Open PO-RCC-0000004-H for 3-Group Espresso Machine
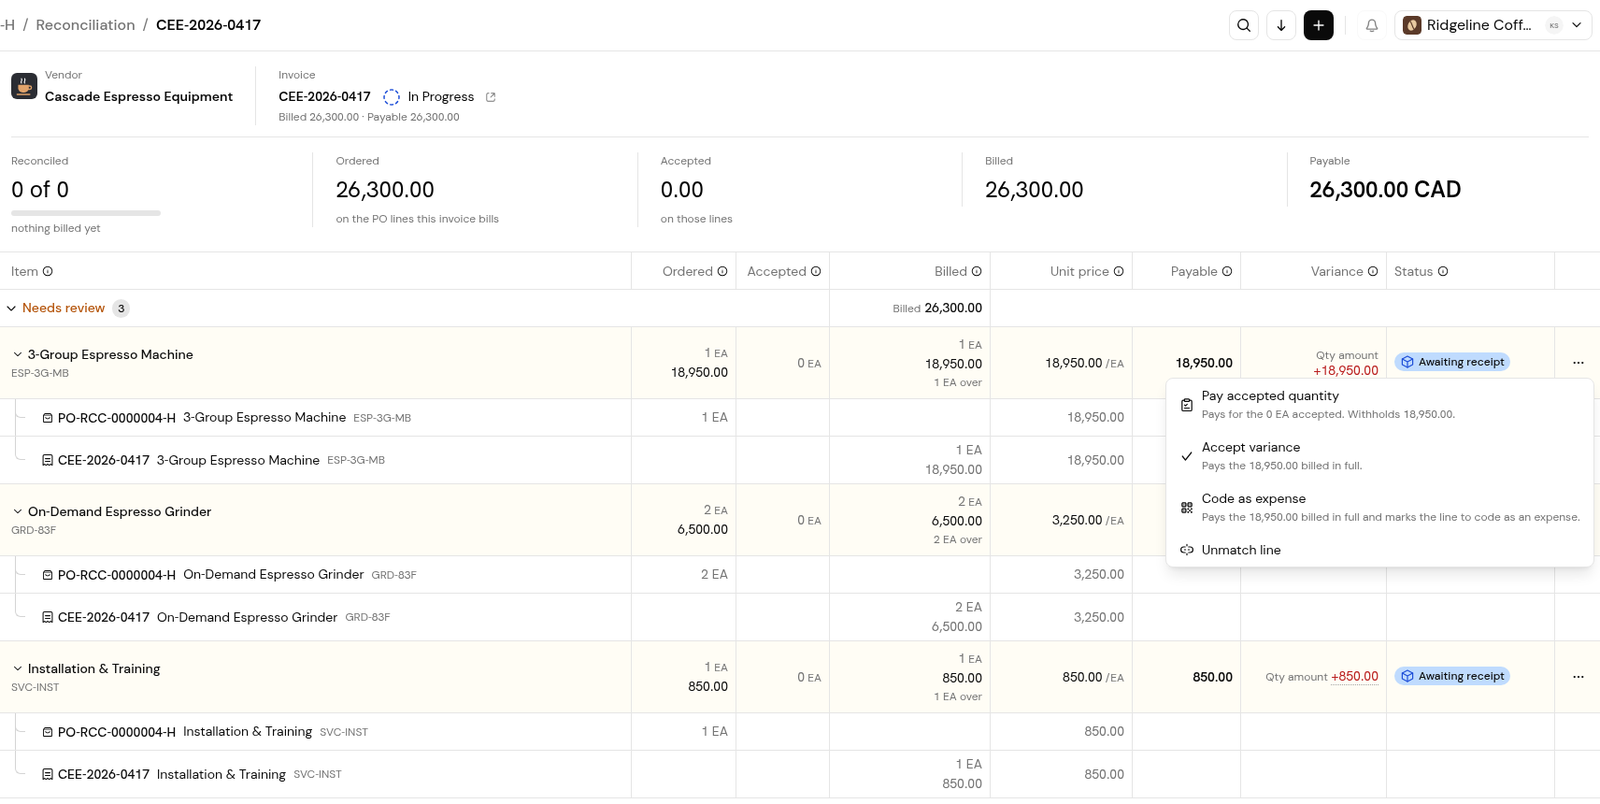1600x804 pixels. (116, 418)
